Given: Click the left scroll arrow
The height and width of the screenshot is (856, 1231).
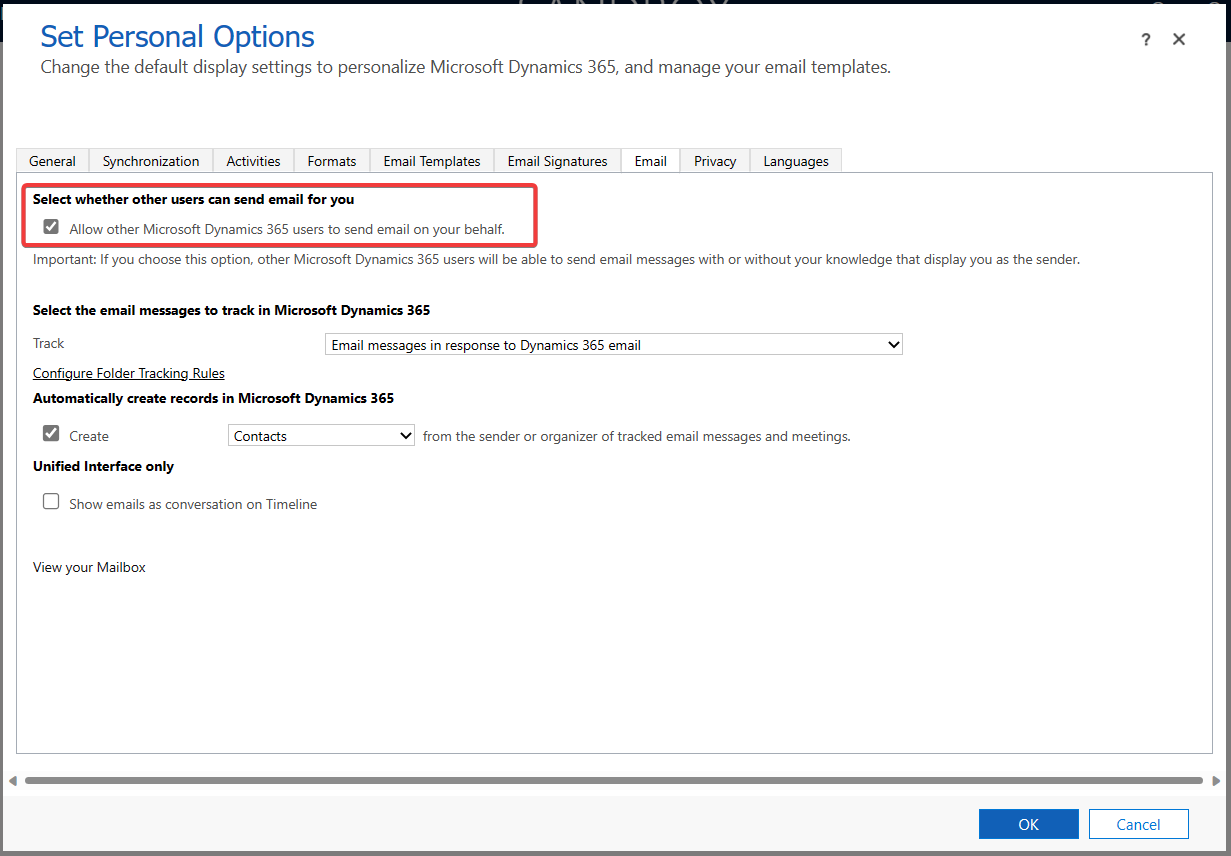Looking at the screenshot, I should (x=13, y=781).
